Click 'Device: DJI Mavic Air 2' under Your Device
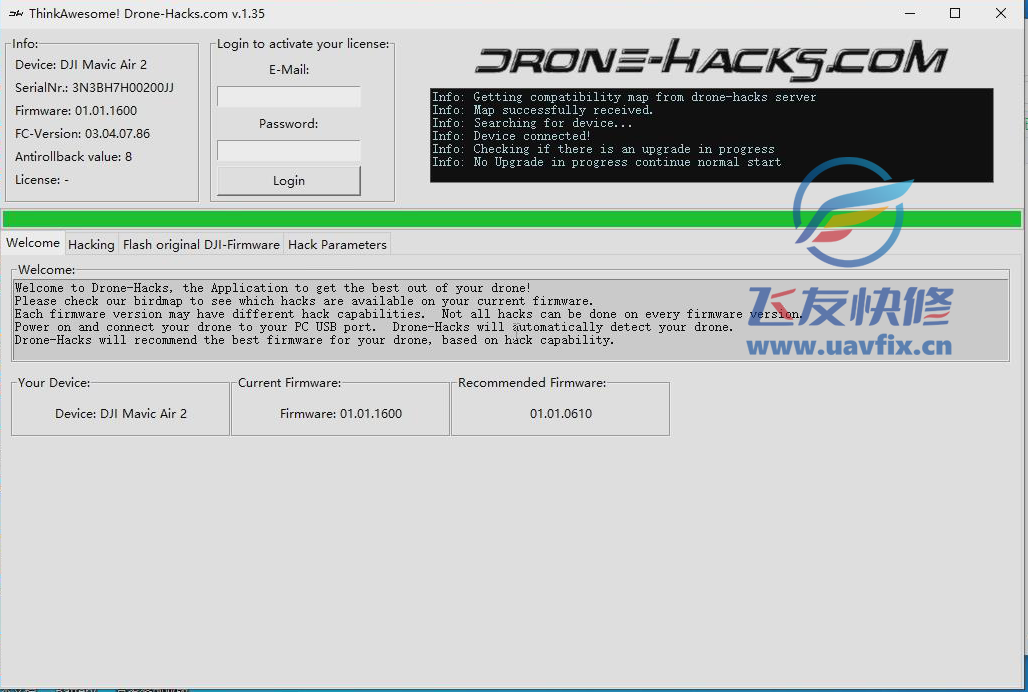 121,413
